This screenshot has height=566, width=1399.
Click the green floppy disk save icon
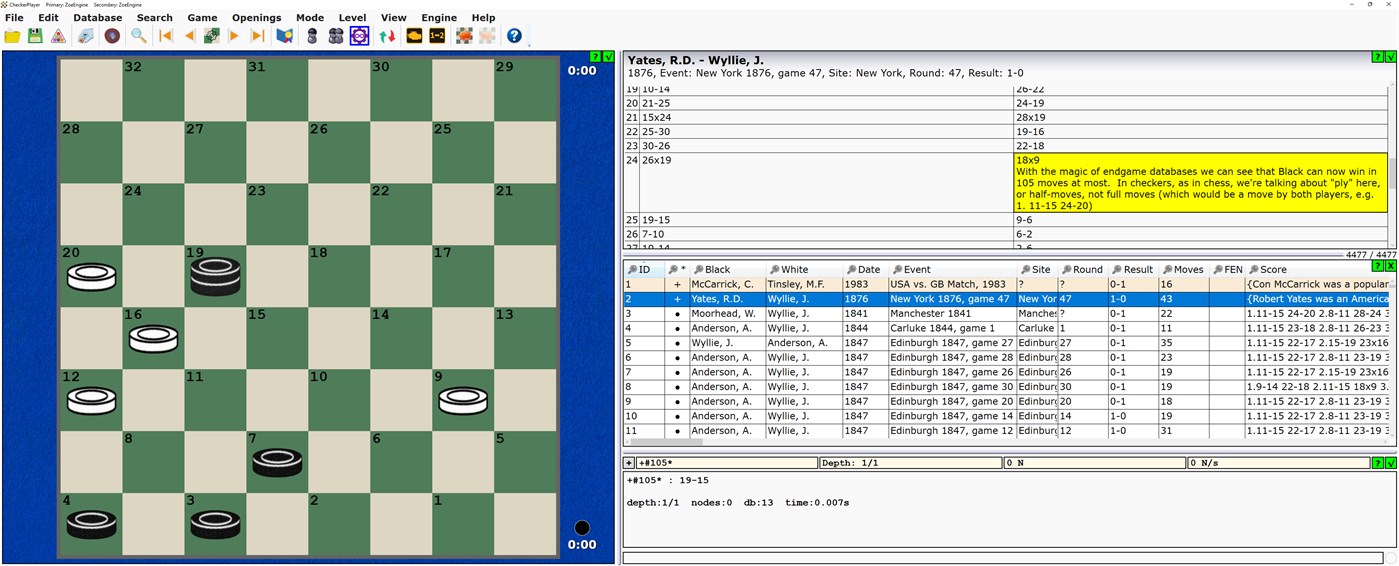point(35,36)
